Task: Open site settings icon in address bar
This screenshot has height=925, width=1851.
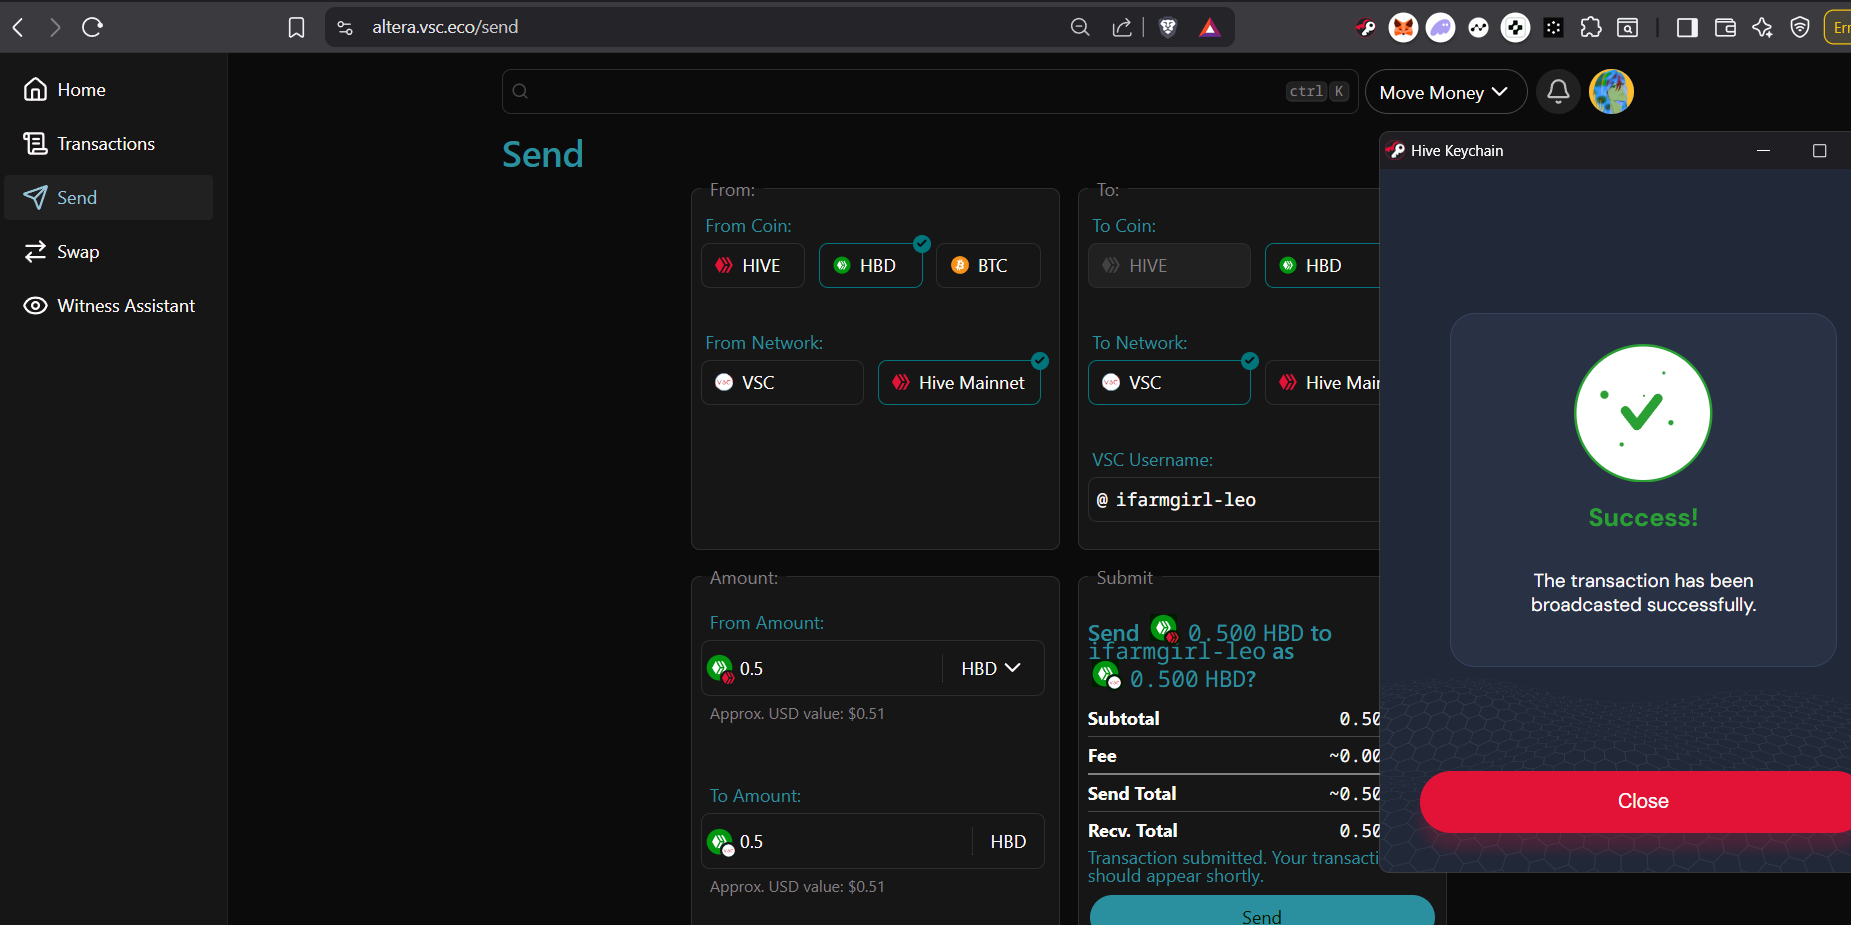Action: [345, 27]
